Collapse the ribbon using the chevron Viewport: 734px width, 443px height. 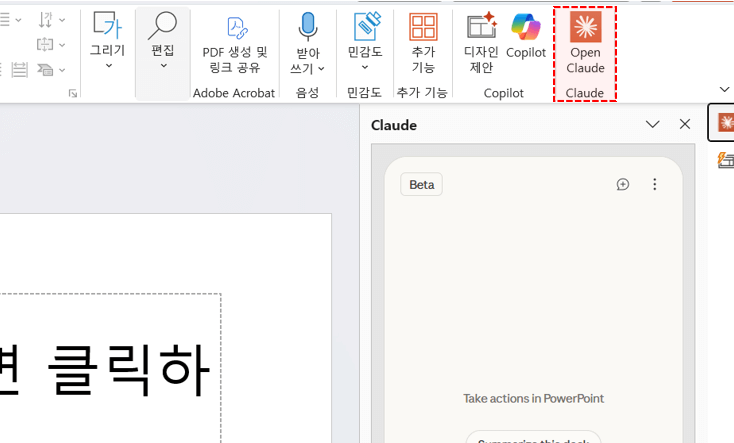click(x=724, y=90)
